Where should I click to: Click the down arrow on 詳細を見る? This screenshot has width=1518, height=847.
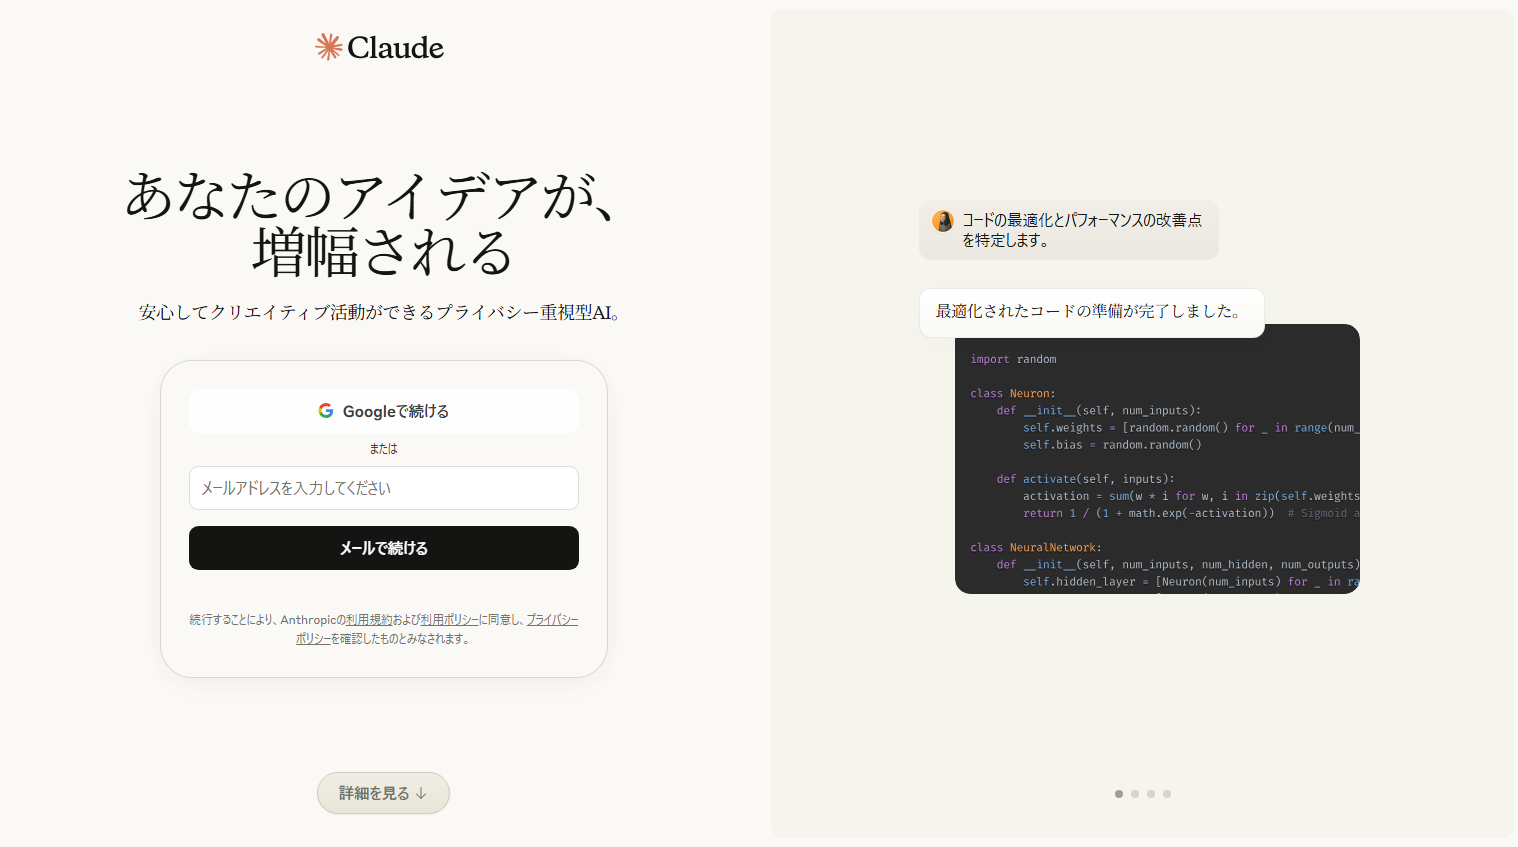pyautogui.click(x=422, y=792)
